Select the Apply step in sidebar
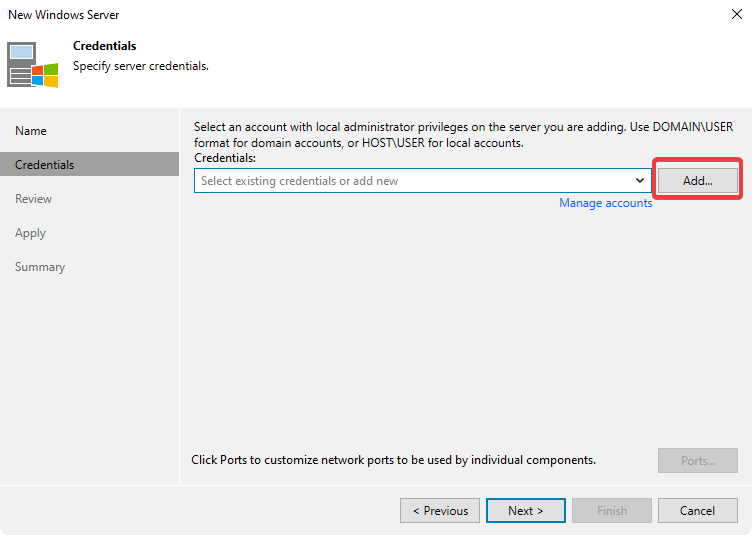The height and width of the screenshot is (535, 752). point(30,233)
